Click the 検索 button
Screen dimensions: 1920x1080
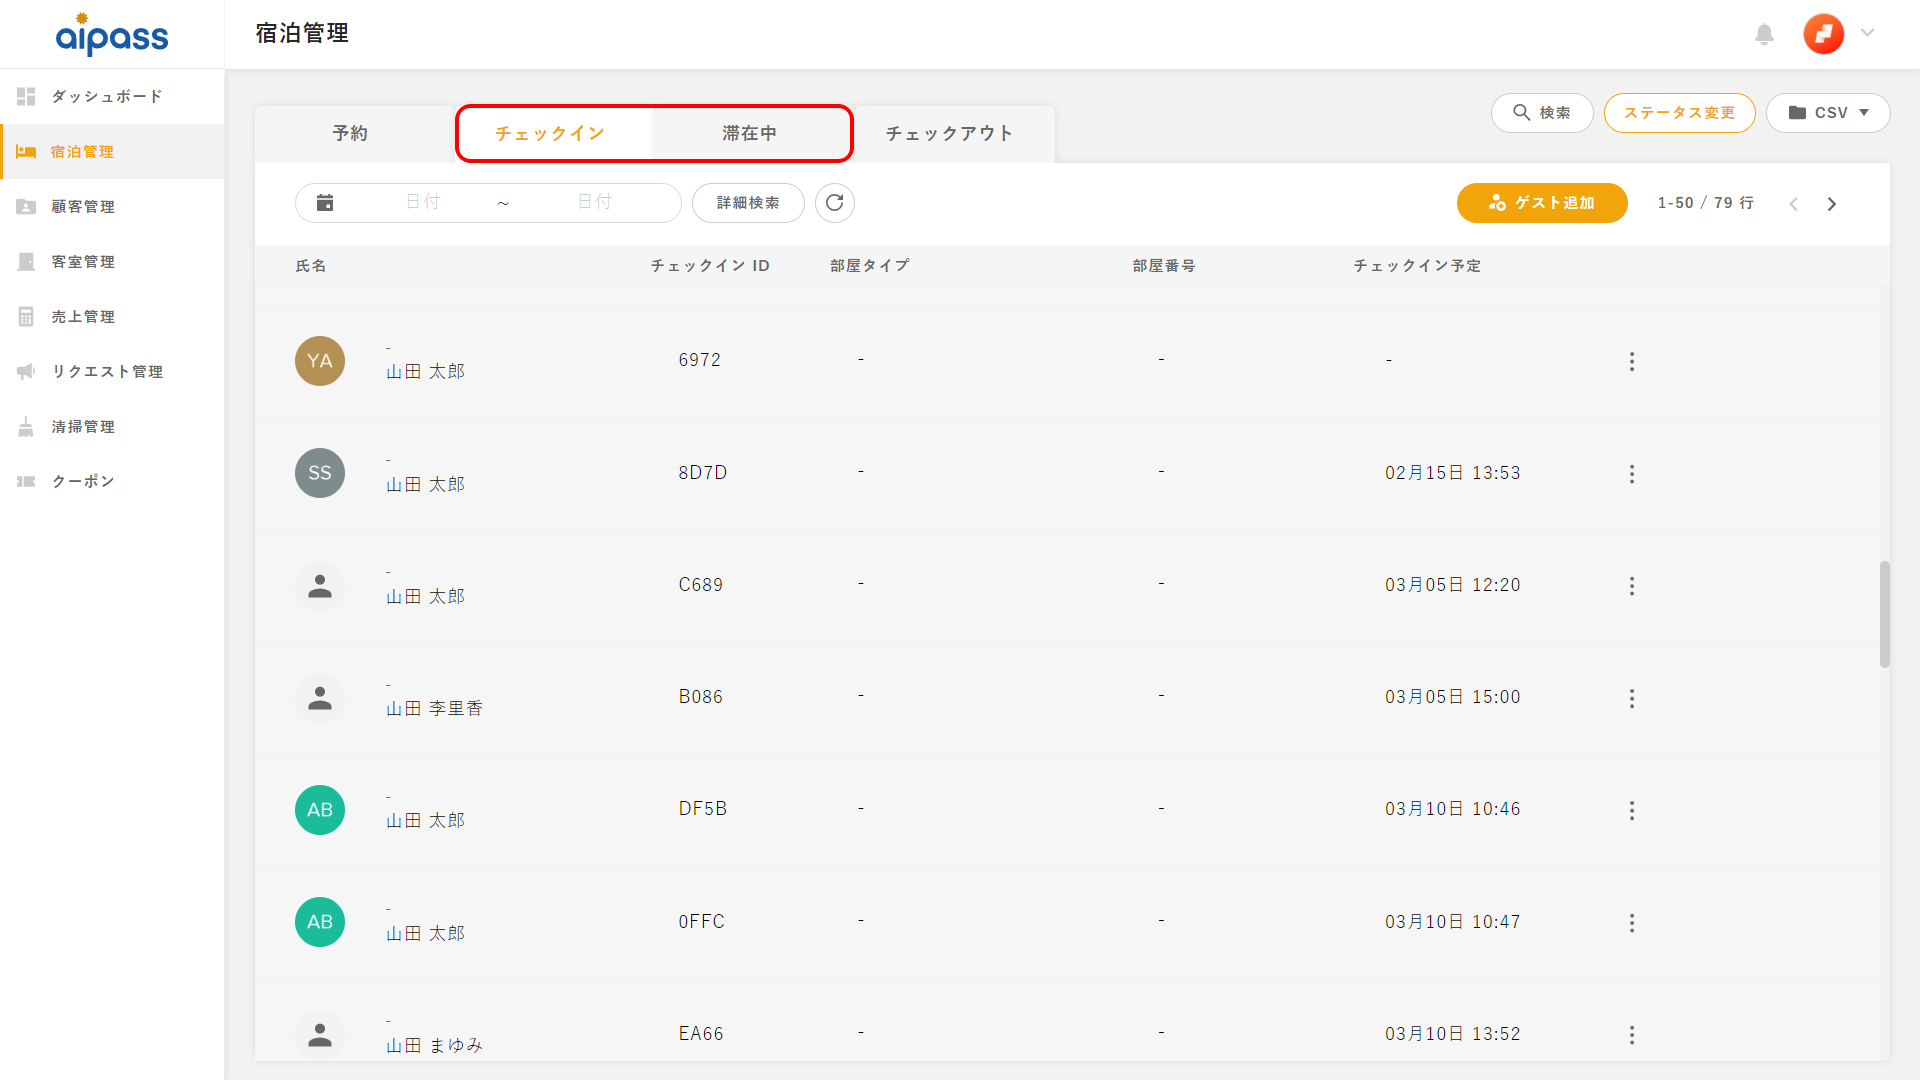1542,113
